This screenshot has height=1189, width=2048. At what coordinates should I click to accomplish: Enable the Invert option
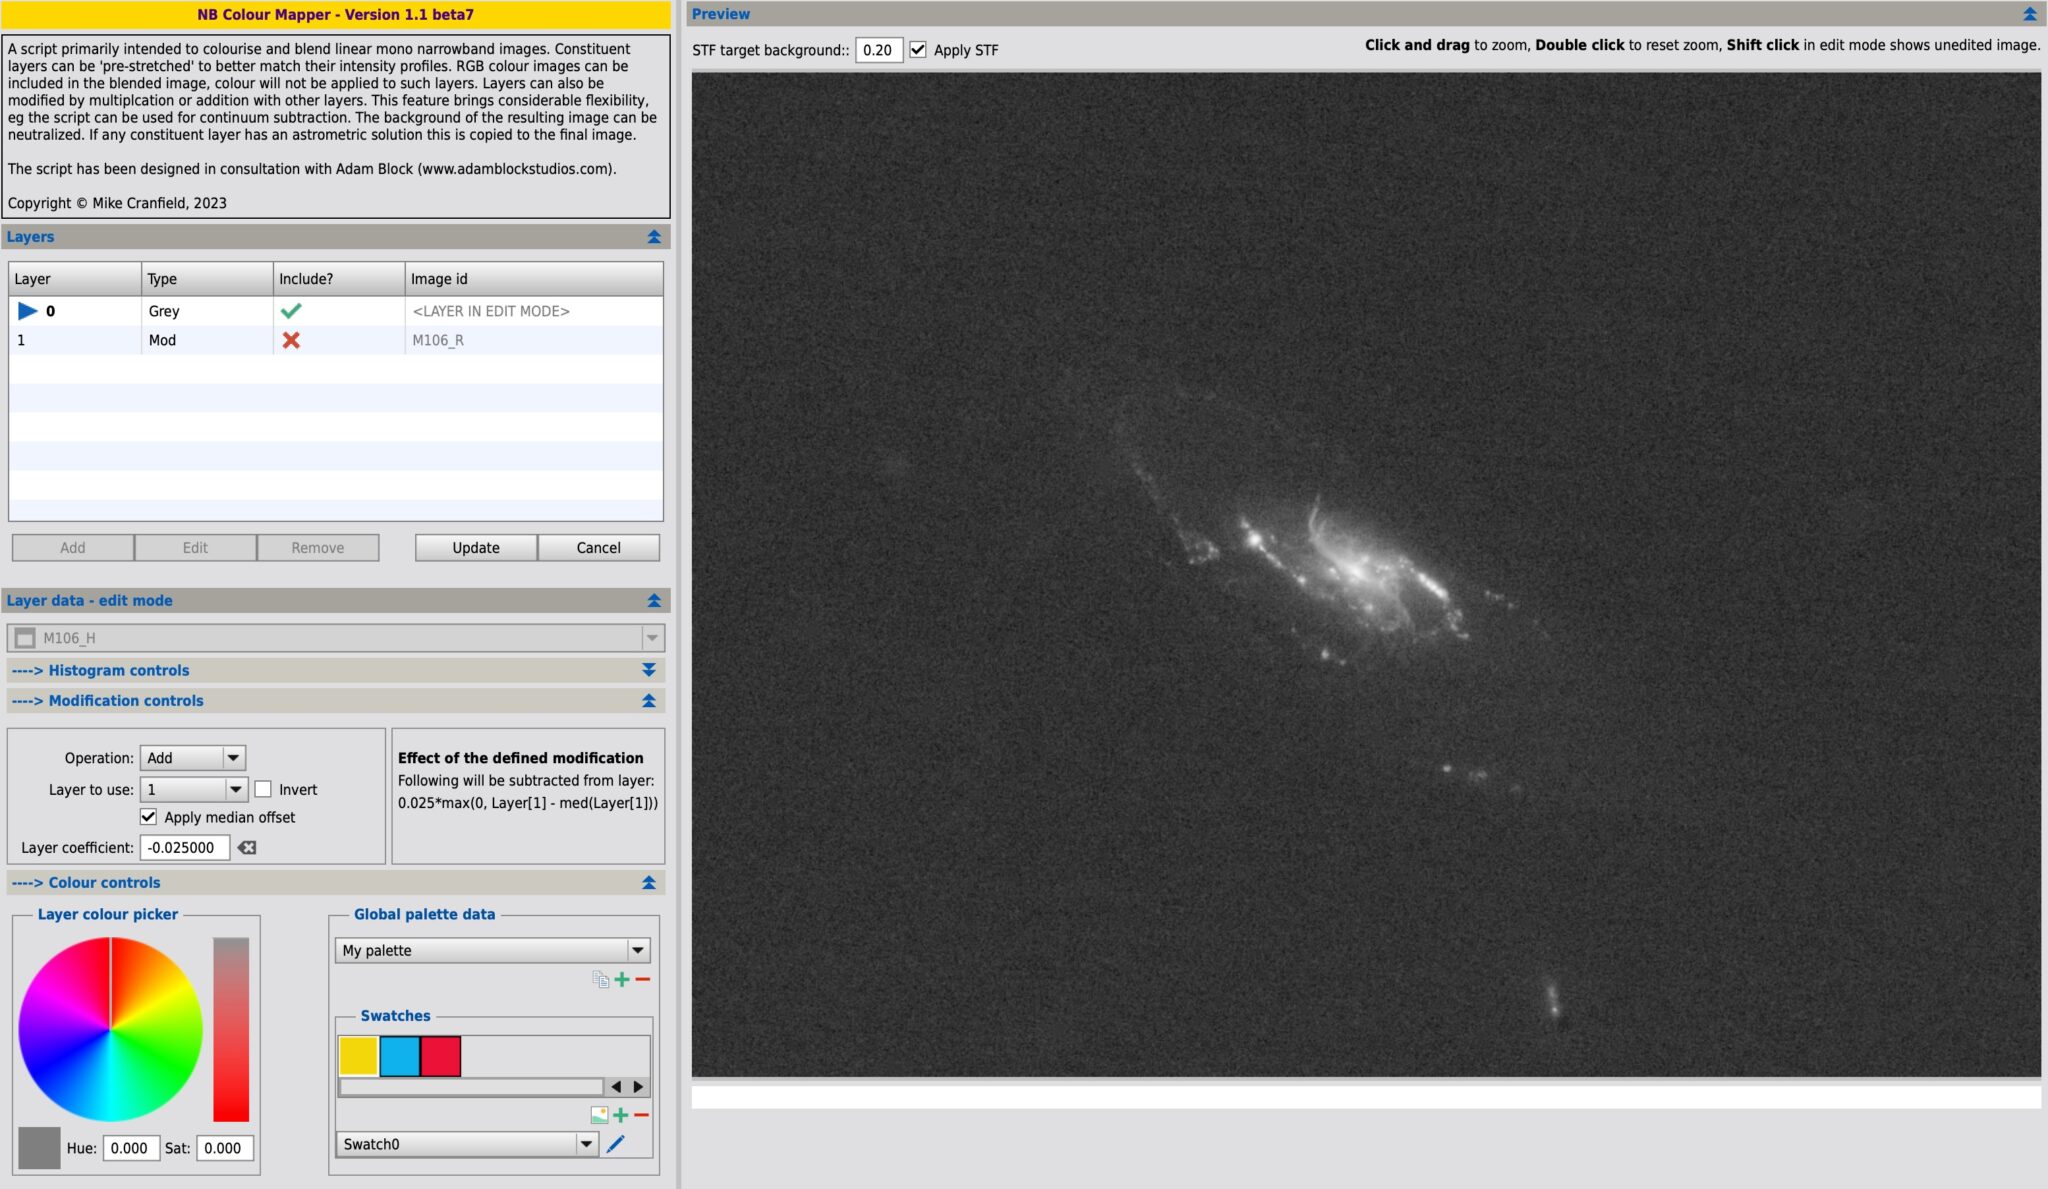263,789
